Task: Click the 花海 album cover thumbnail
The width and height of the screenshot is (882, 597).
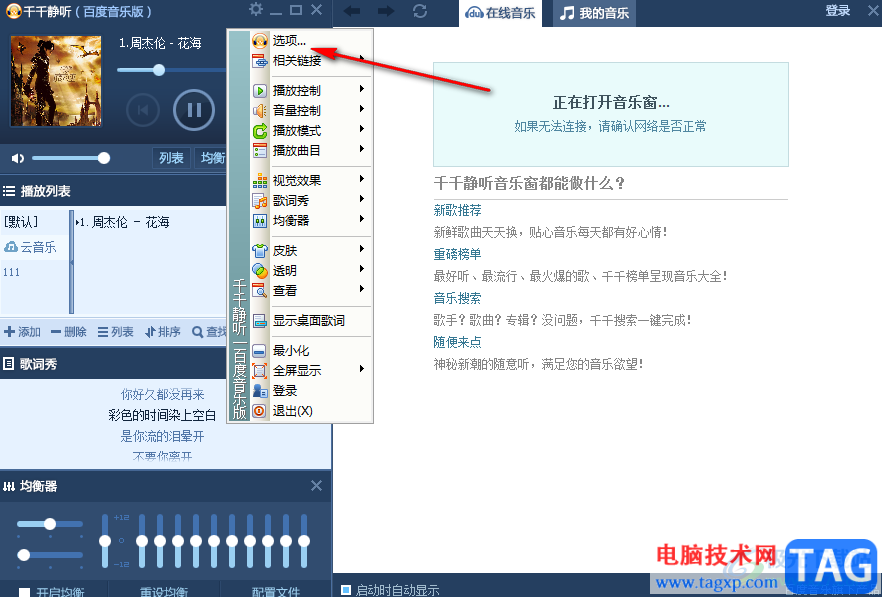Action: (x=56, y=80)
